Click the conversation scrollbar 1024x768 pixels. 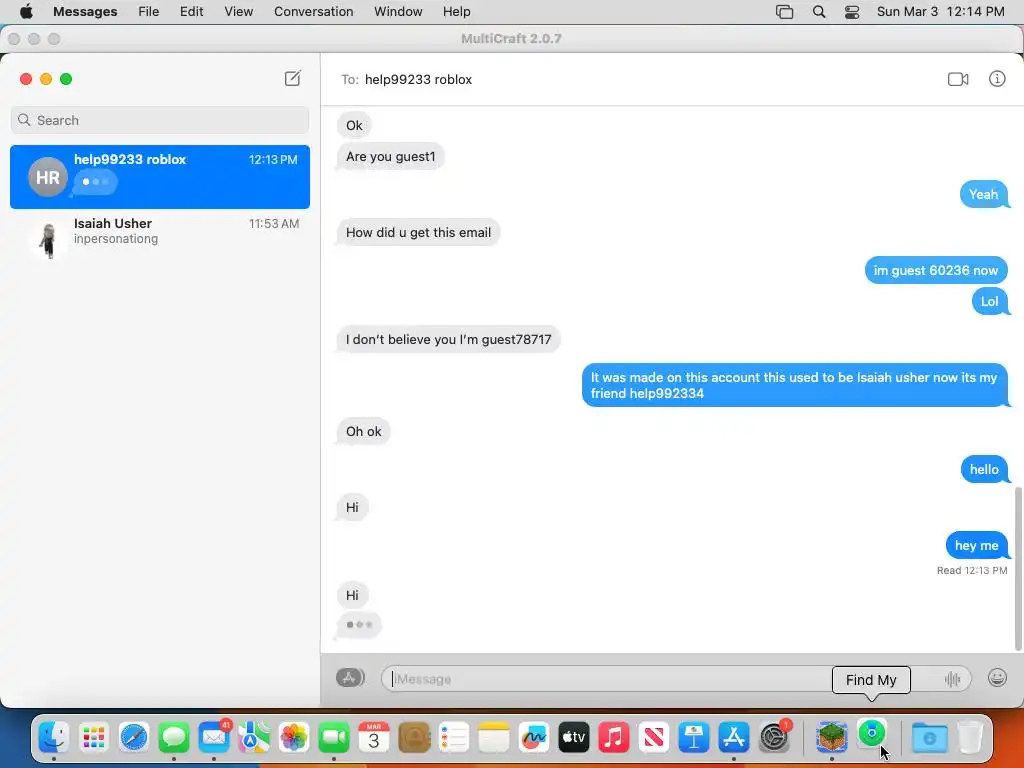(x=1017, y=568)
